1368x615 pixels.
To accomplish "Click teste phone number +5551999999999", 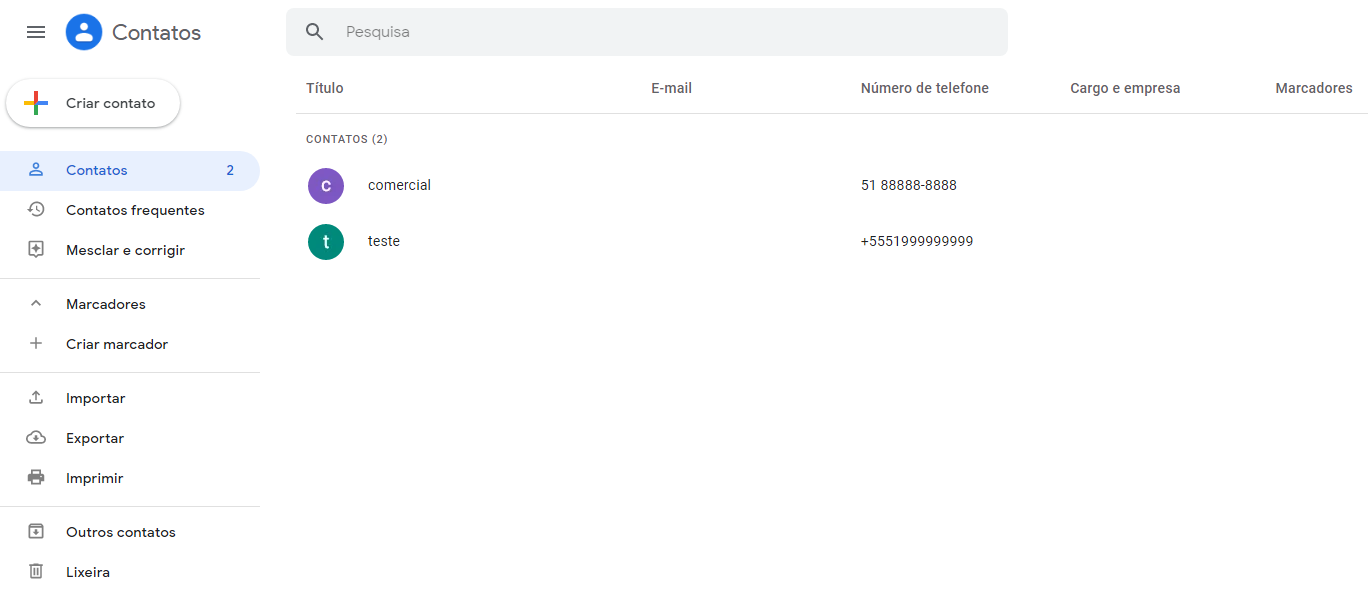I will (916, 242).
